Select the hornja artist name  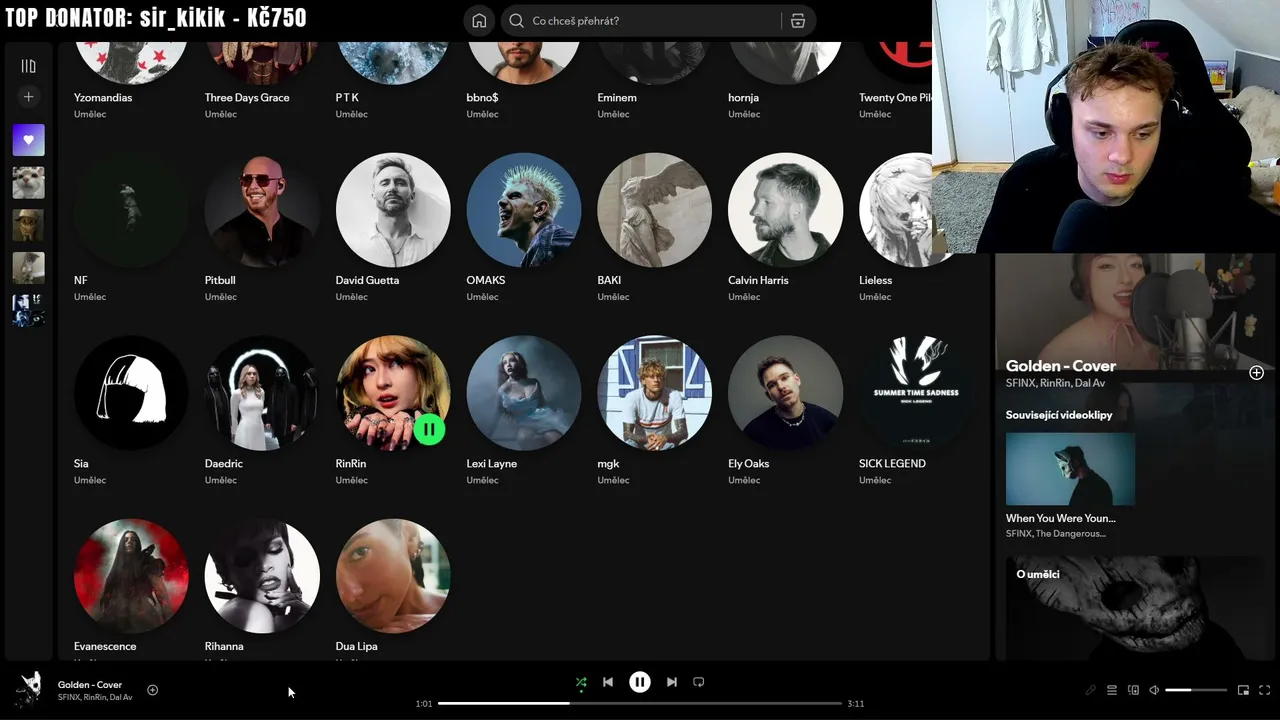(x=743, y=98)
